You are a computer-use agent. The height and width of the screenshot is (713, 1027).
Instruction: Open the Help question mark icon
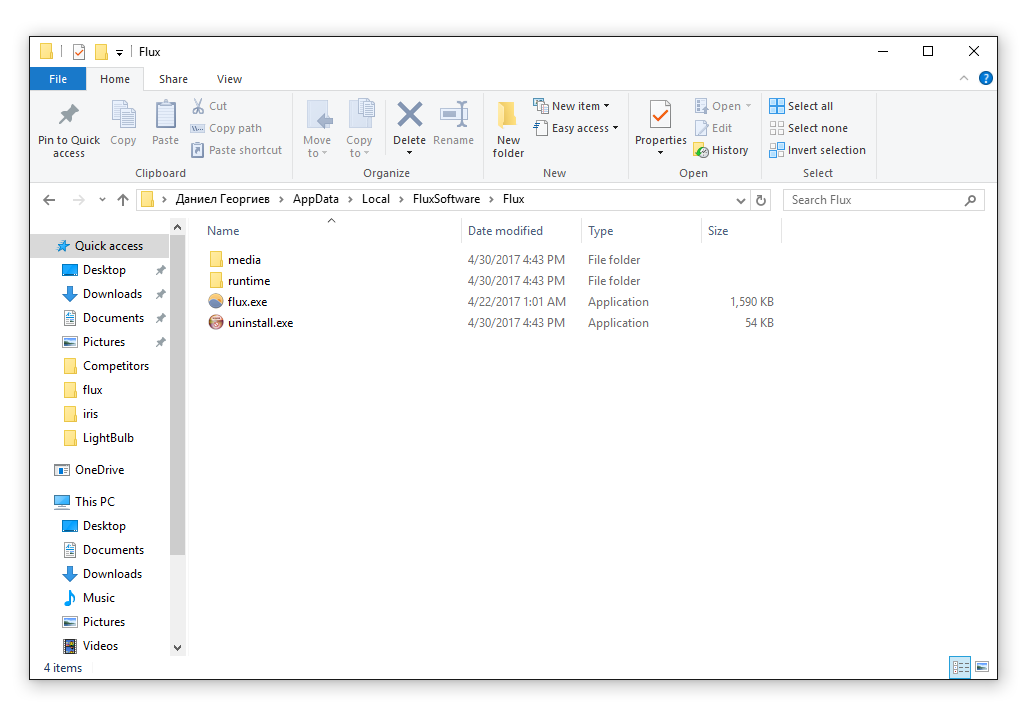click(985, 79)
